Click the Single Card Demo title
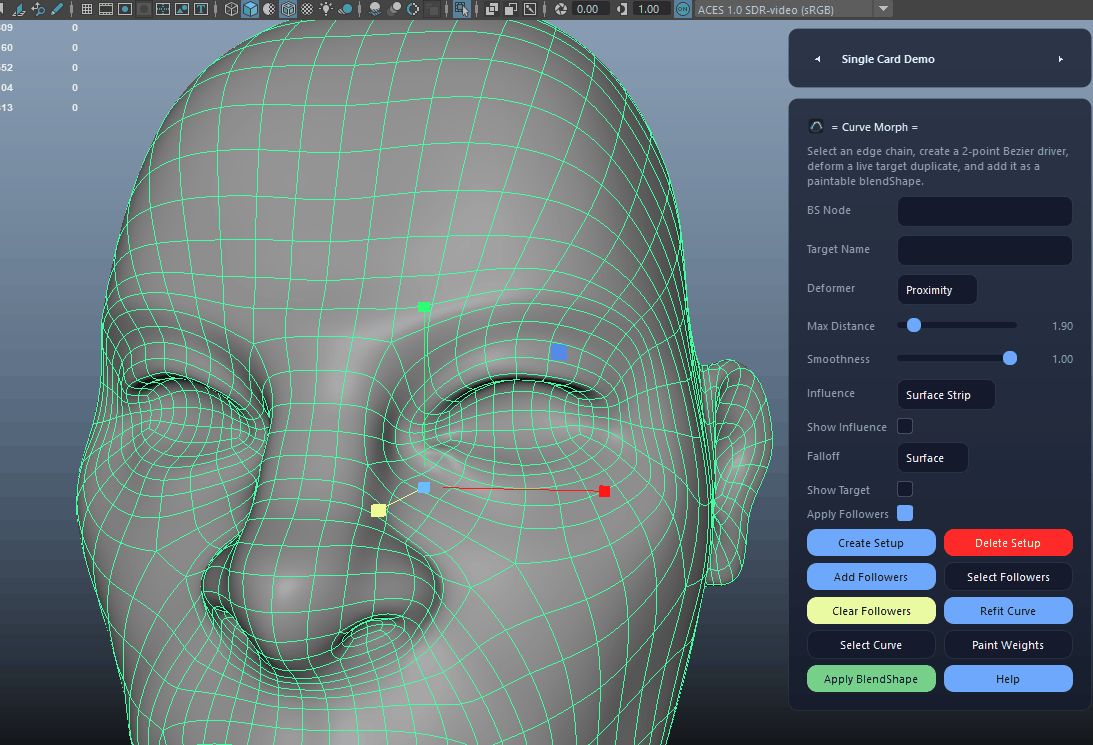 (x=887, y=59)
